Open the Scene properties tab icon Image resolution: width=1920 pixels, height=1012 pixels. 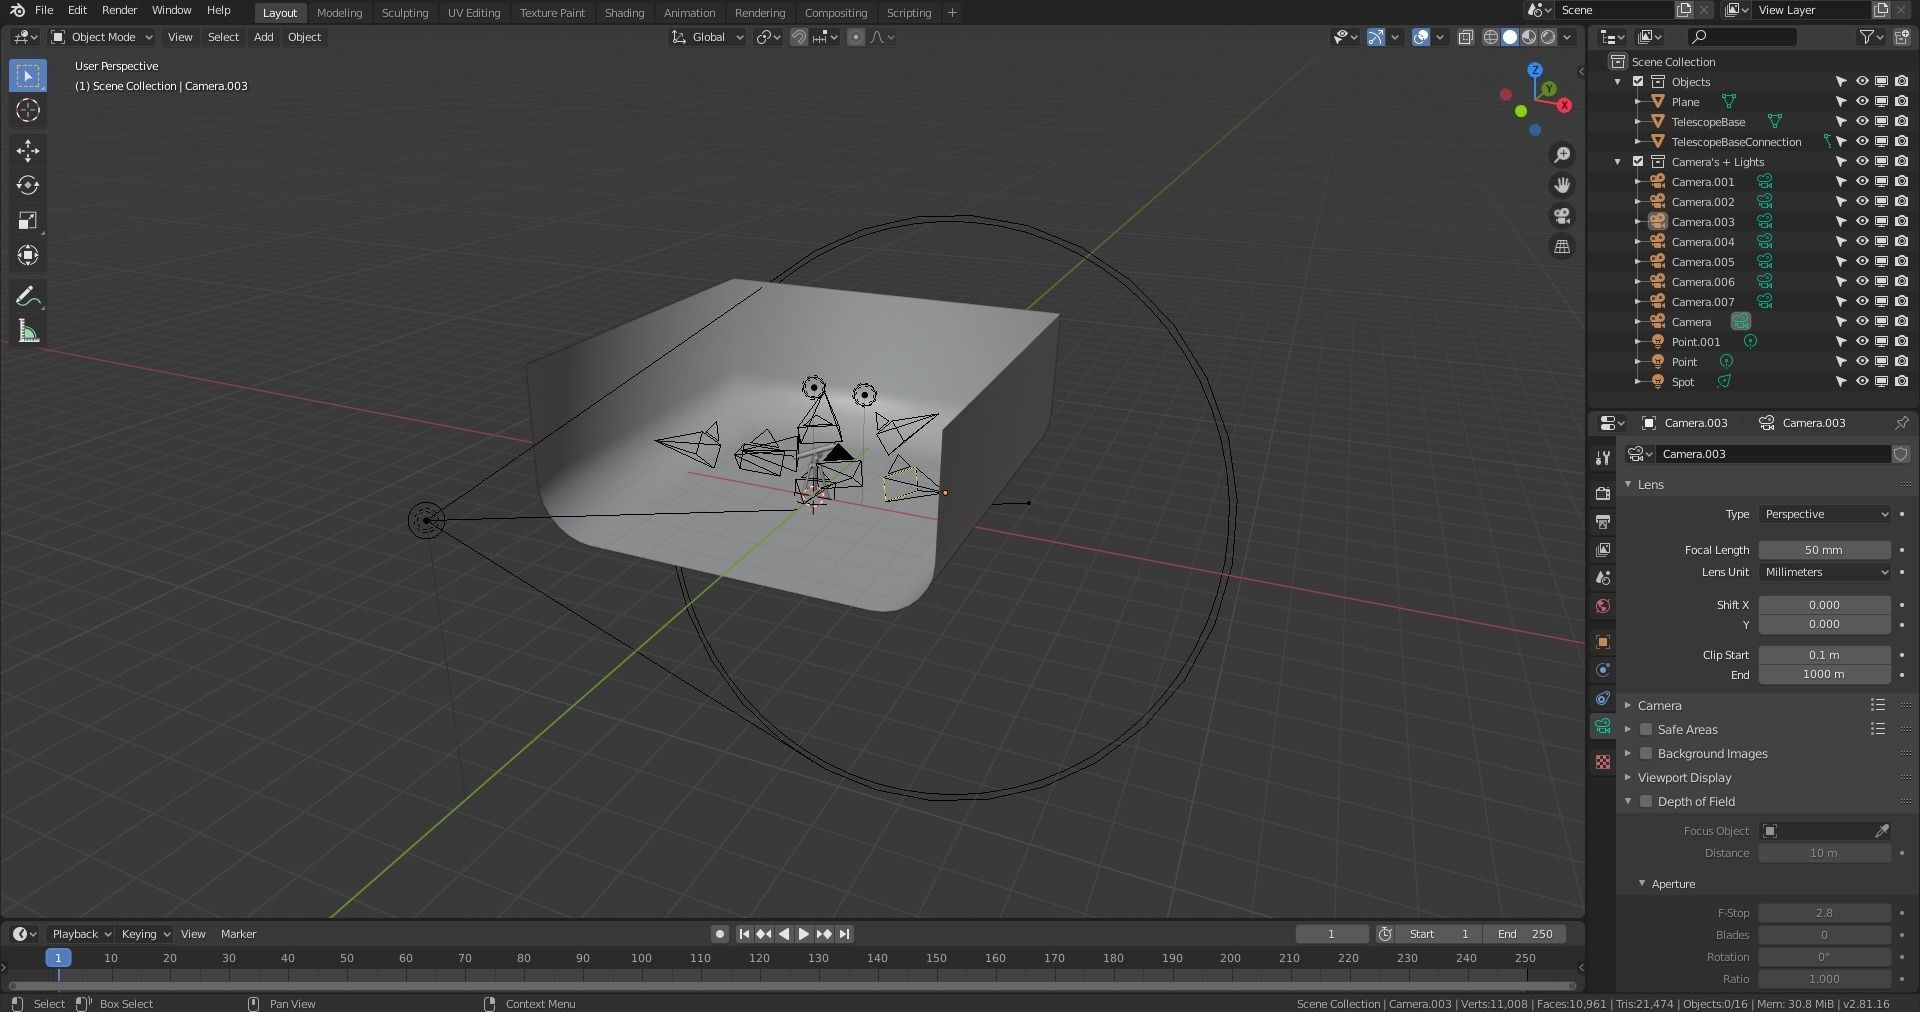click(x=1603, y=578)
